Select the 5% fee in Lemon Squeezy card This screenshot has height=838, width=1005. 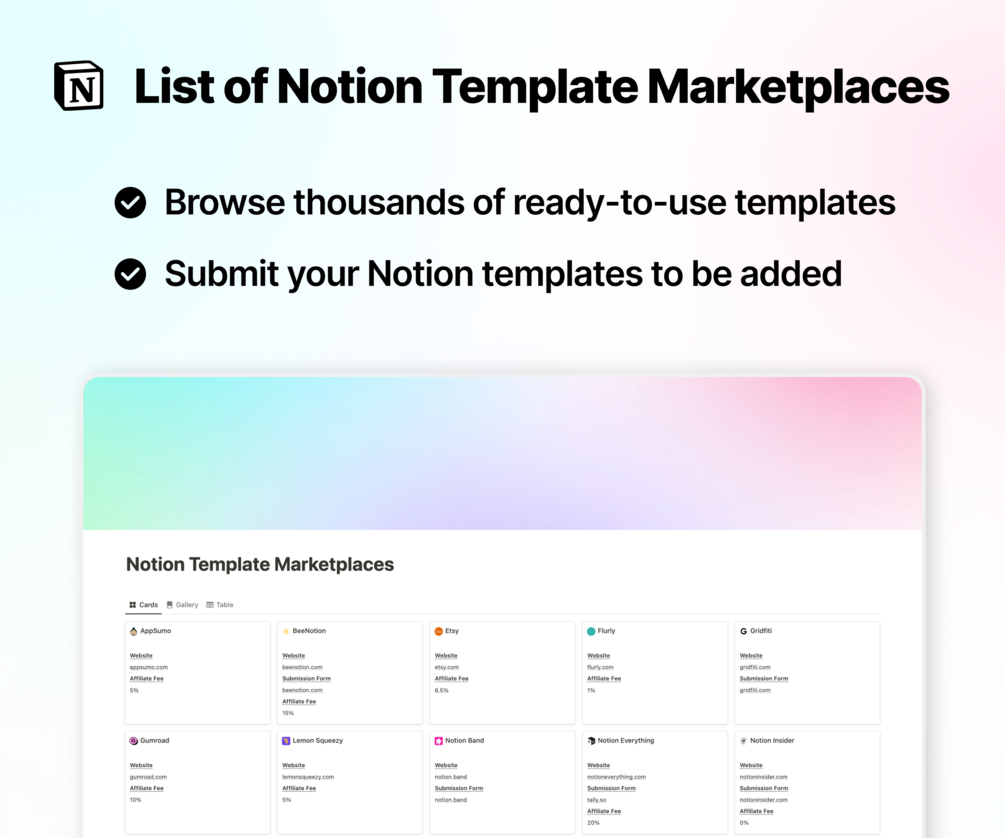(287, 800)
